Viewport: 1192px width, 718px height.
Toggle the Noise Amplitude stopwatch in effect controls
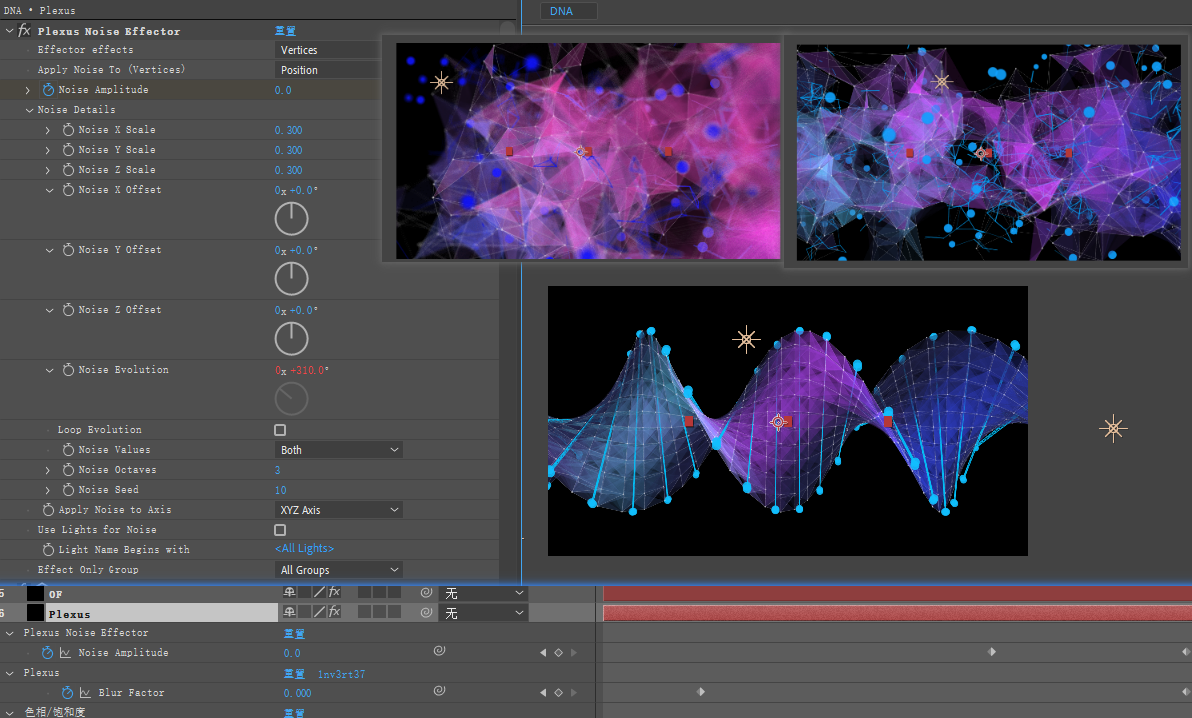coord(48,90)
